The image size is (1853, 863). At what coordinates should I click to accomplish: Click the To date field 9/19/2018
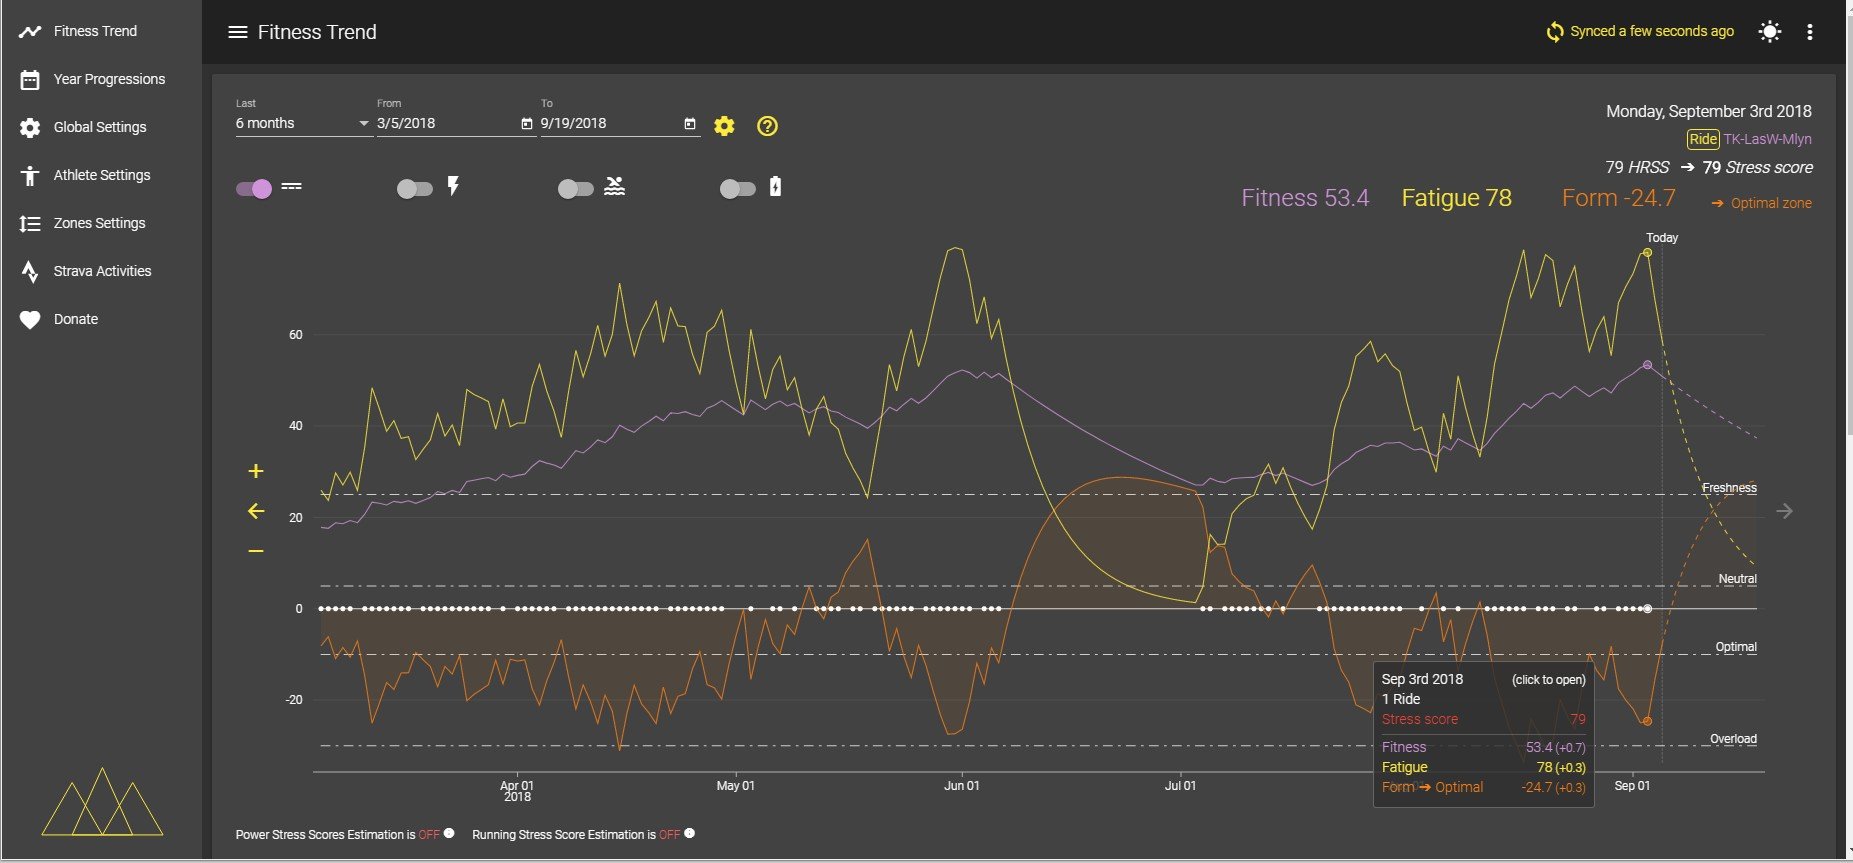(610, 123)
